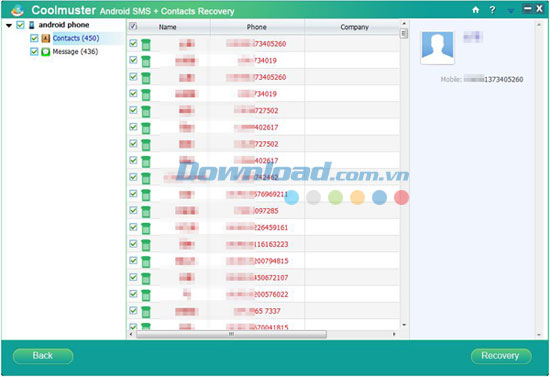Uncheck the checkbox on the 226459161 row
This screenshot has width=550, height=377.
133,227
